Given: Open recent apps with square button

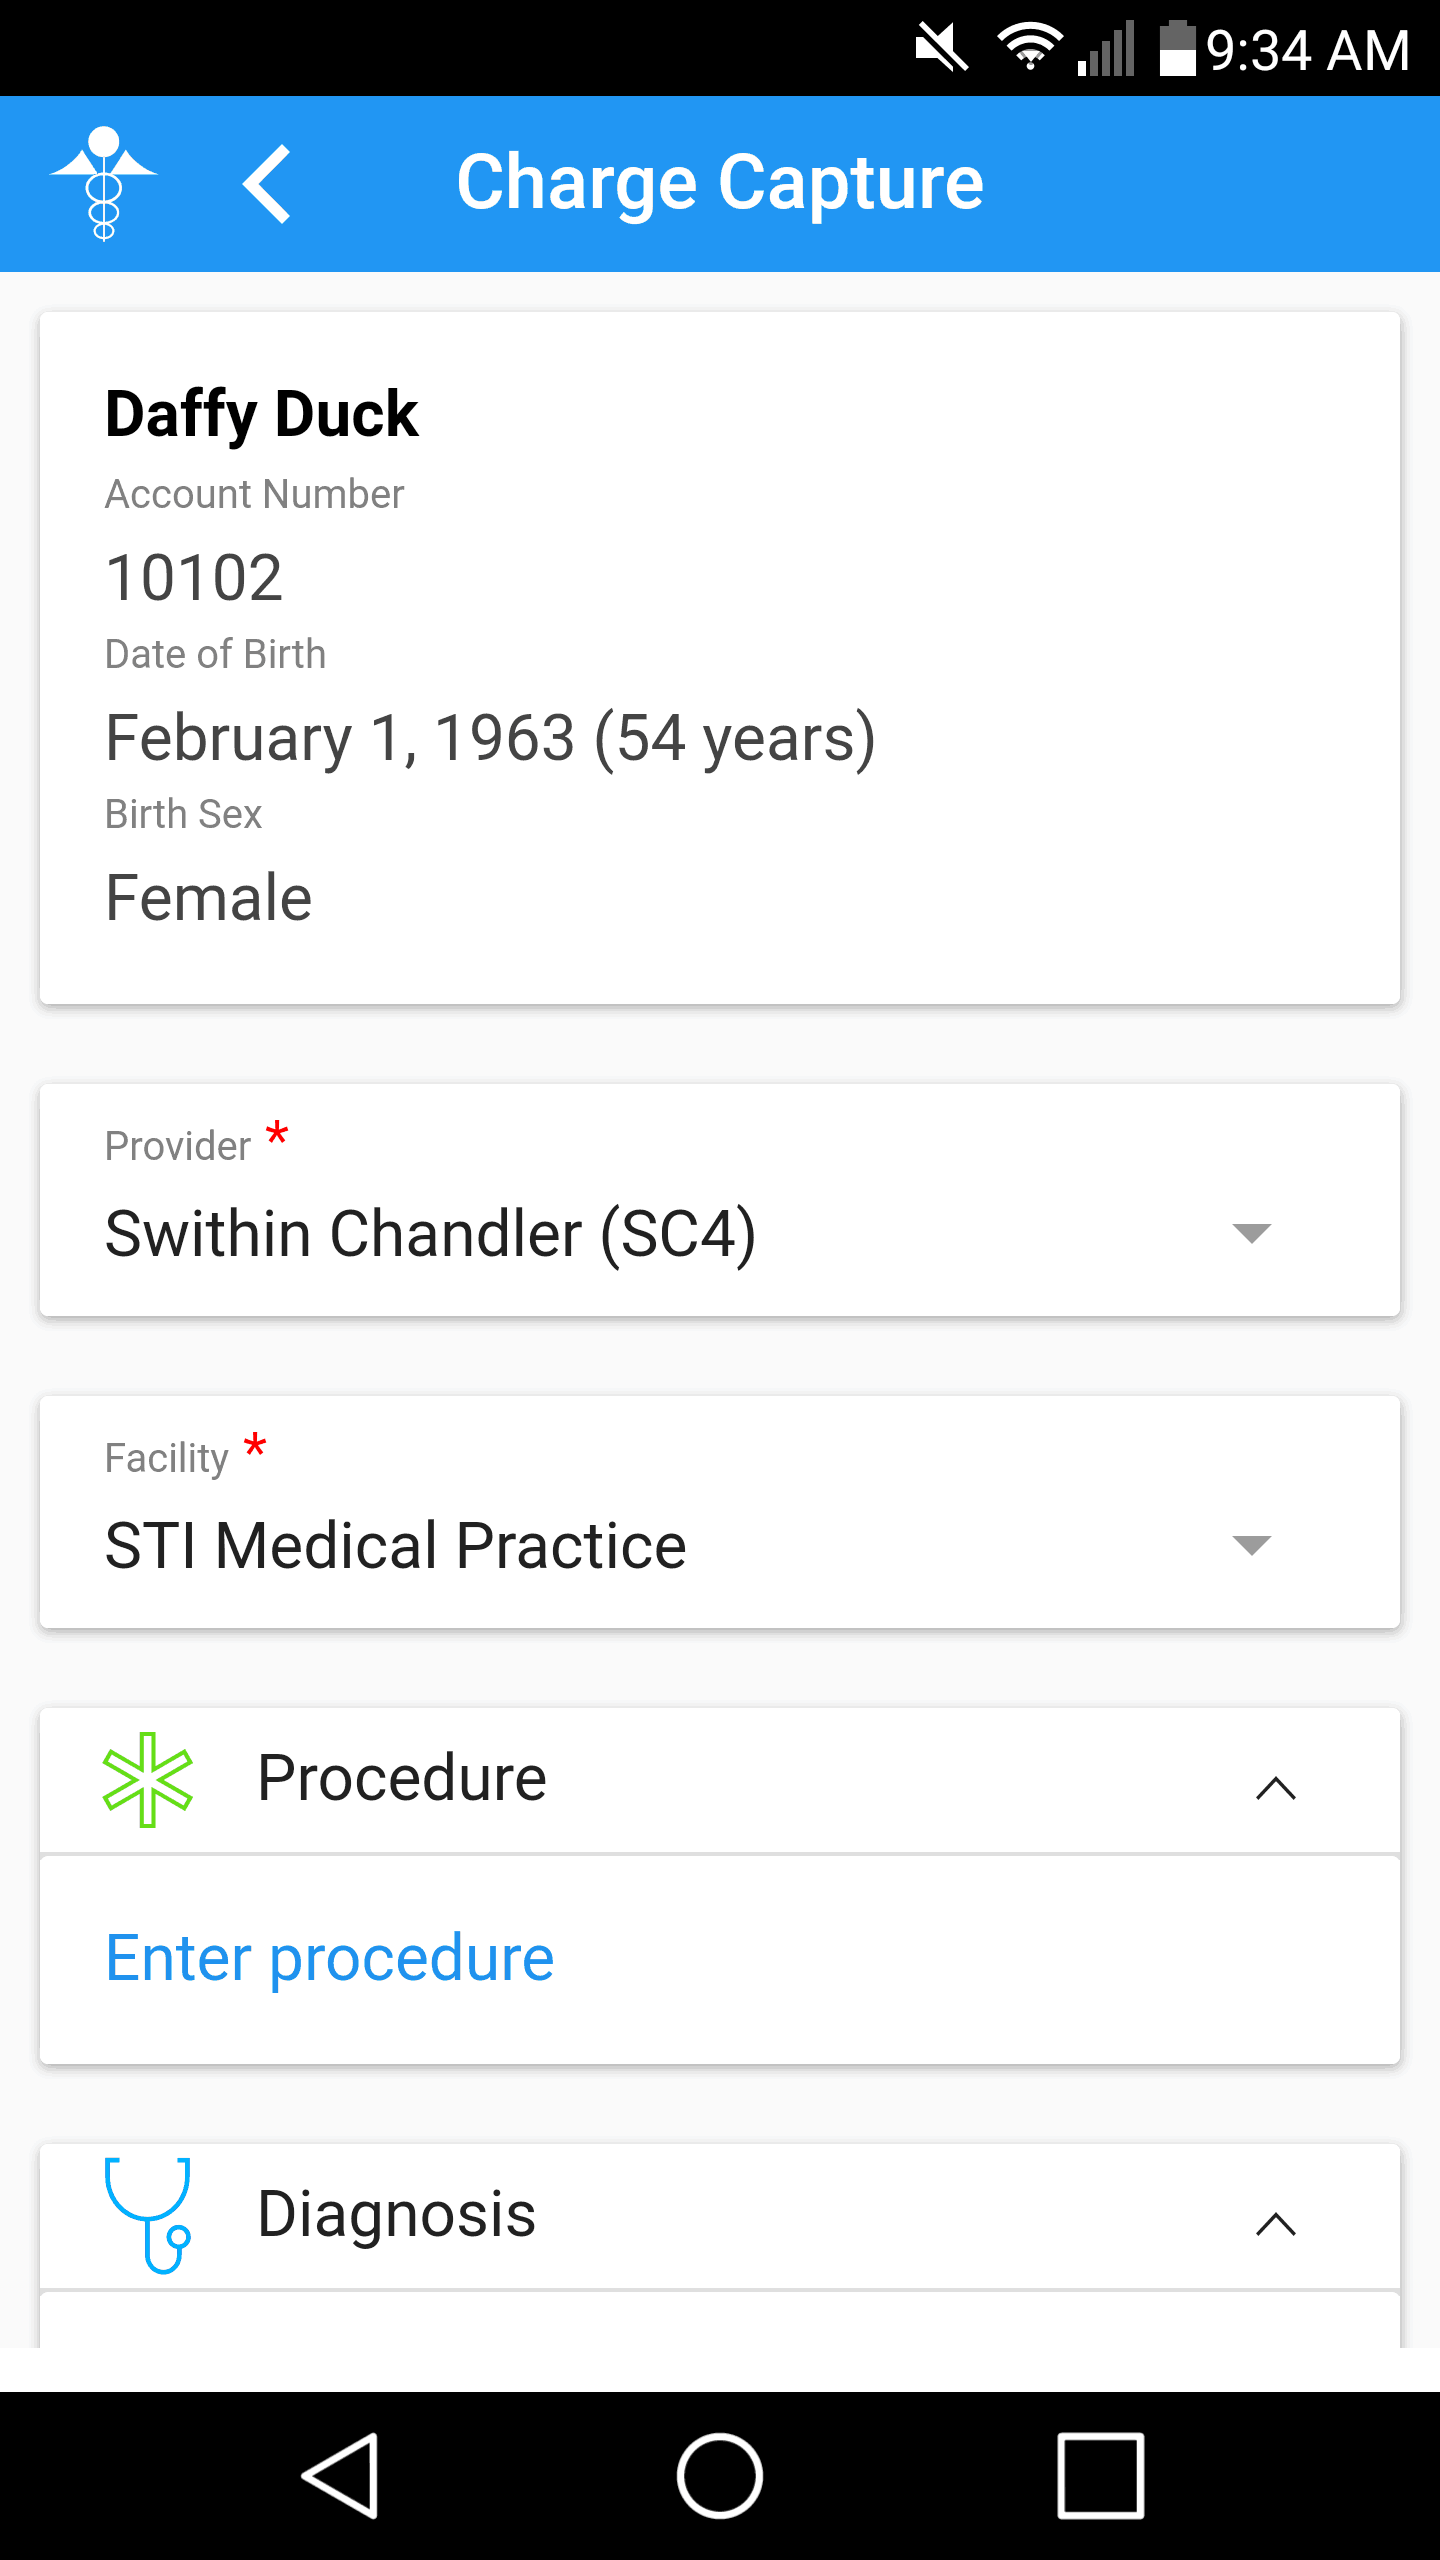Looking at the screenshot, I should [1100, 2476].
